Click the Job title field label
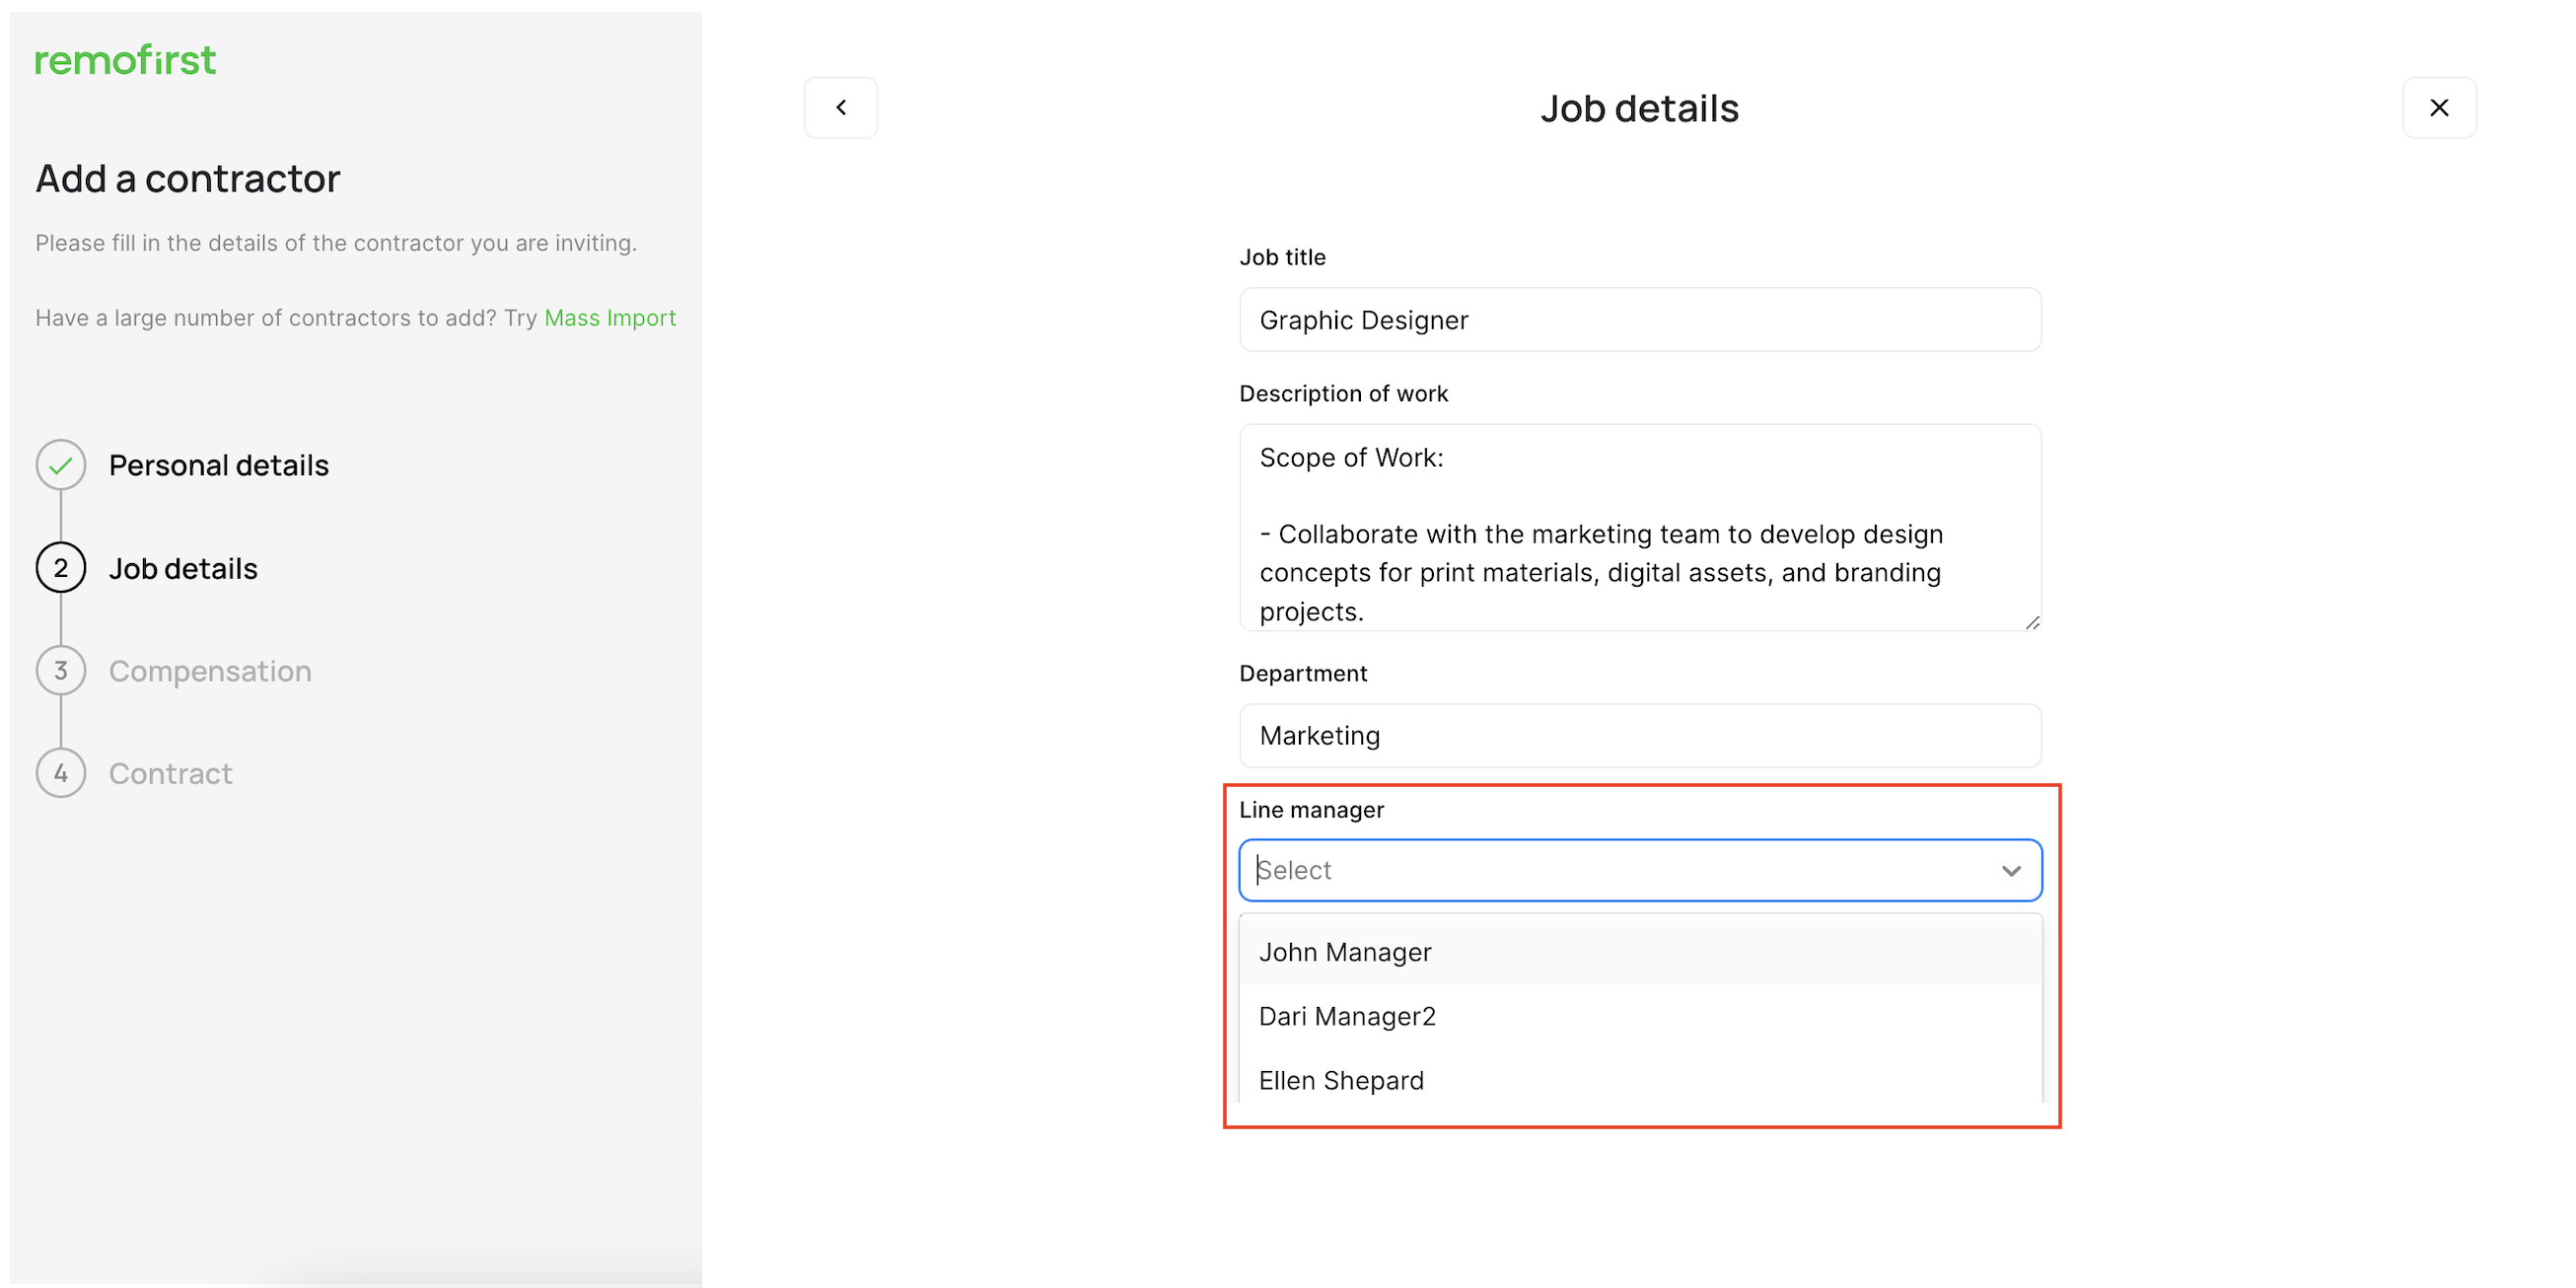The height and width of the screenshot is (1288, 2576). pos(1282,257)
